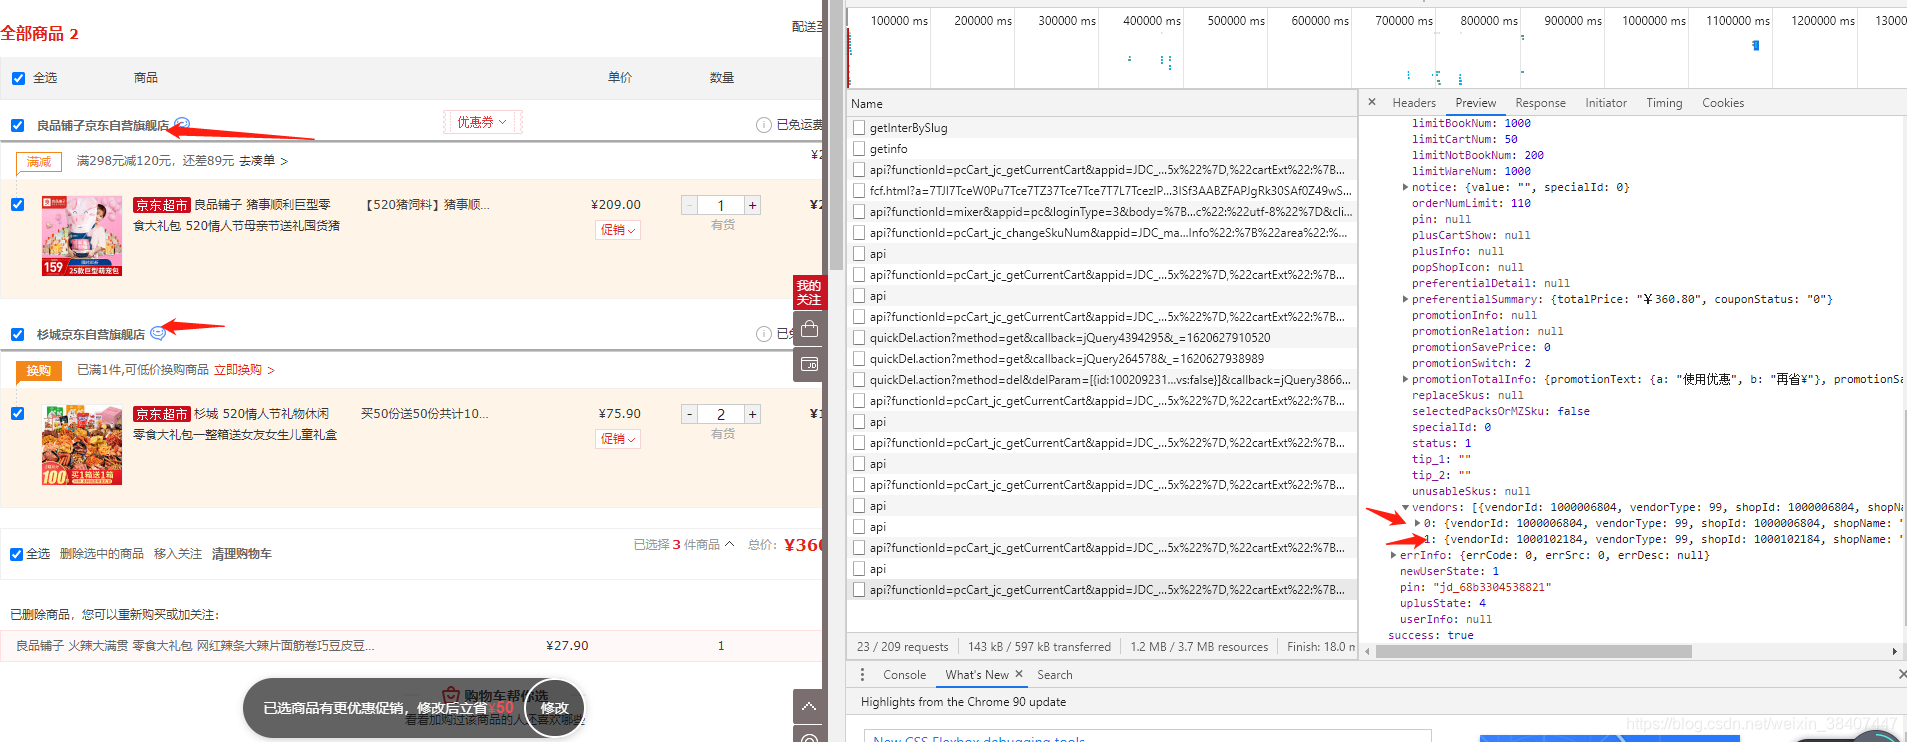The width and height of the screenshot is (1907, 742).
Task: Switch to the Cookies tab
Action: 1723,103
